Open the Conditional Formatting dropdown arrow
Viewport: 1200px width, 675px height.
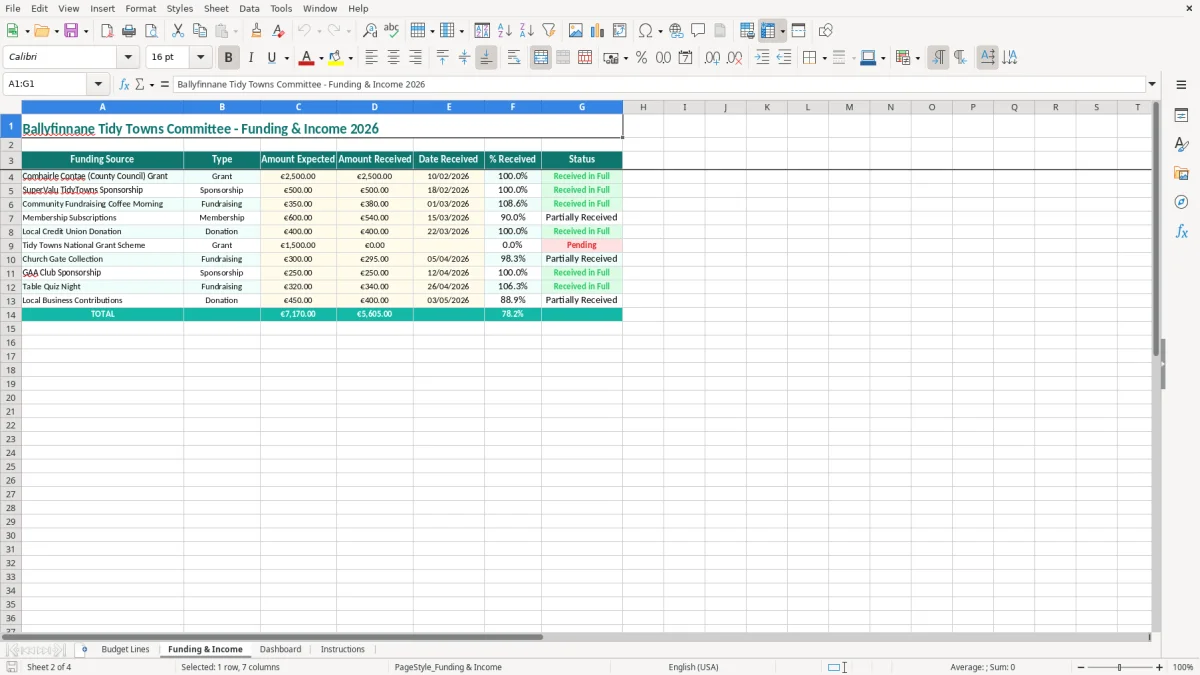(916, 59)
